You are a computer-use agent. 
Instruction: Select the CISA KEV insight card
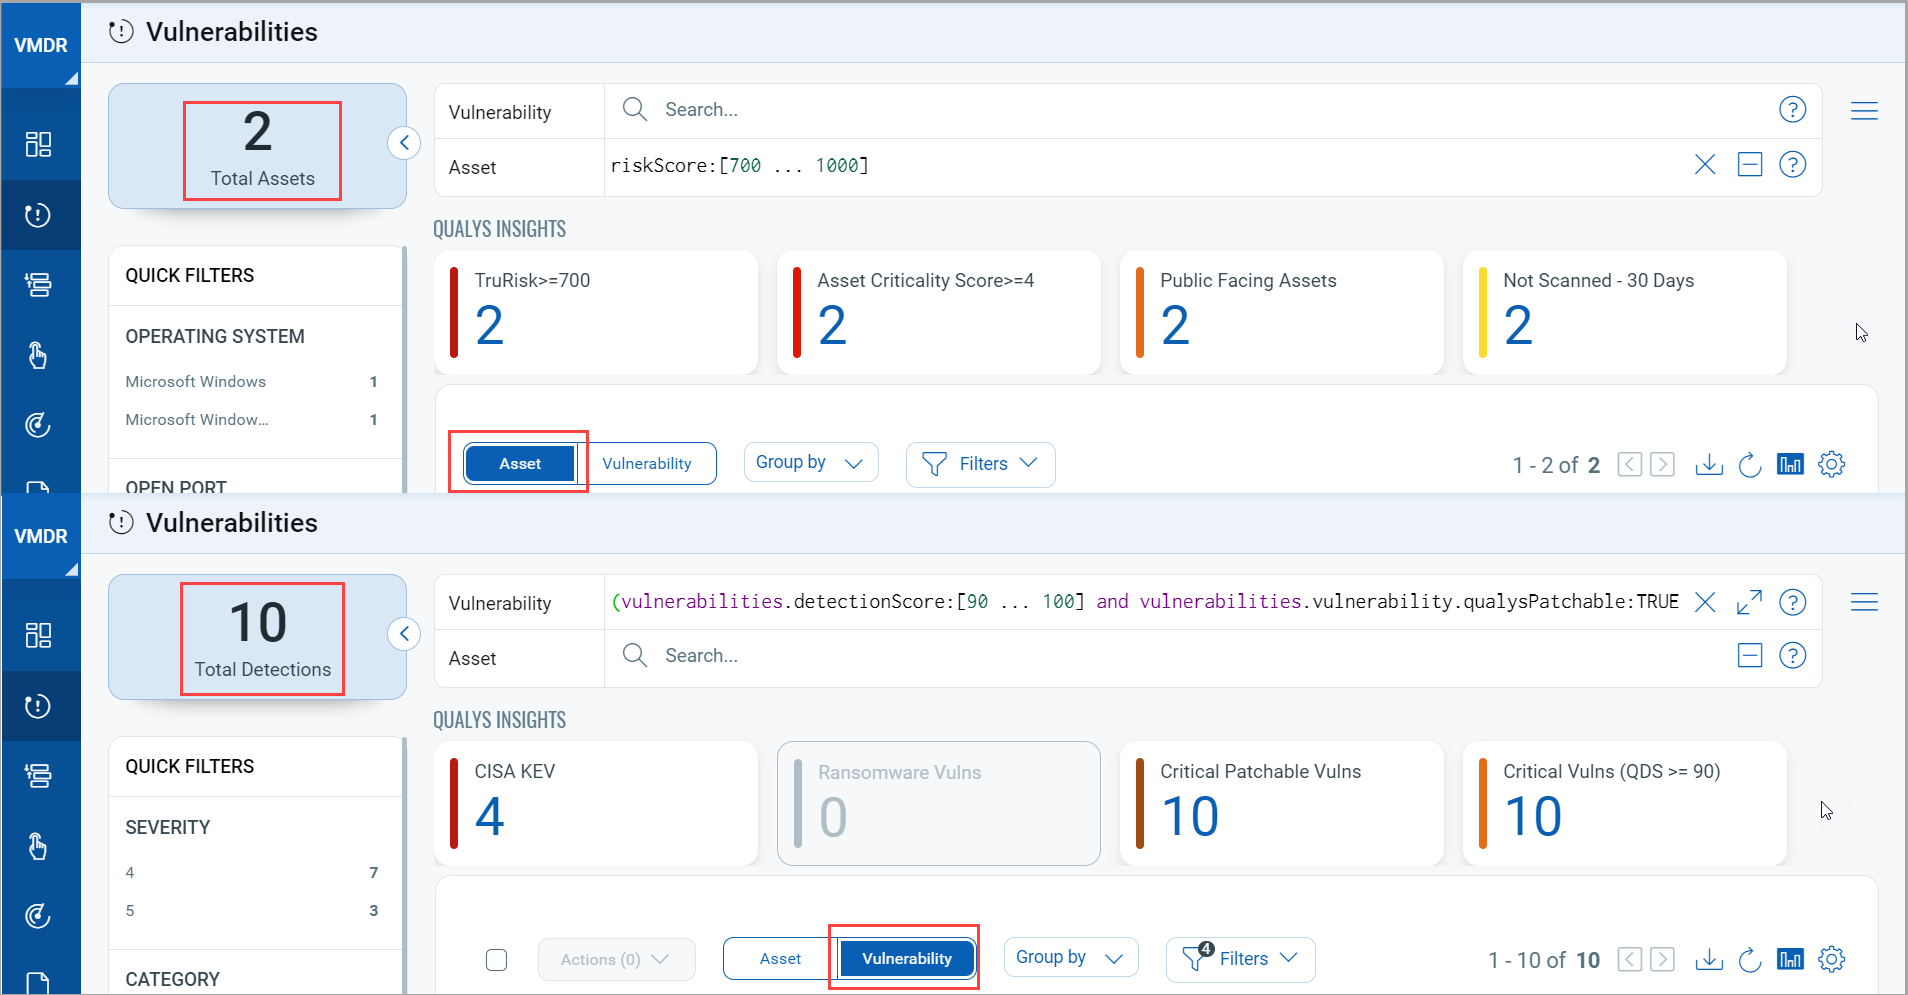(x=596, y=803)
